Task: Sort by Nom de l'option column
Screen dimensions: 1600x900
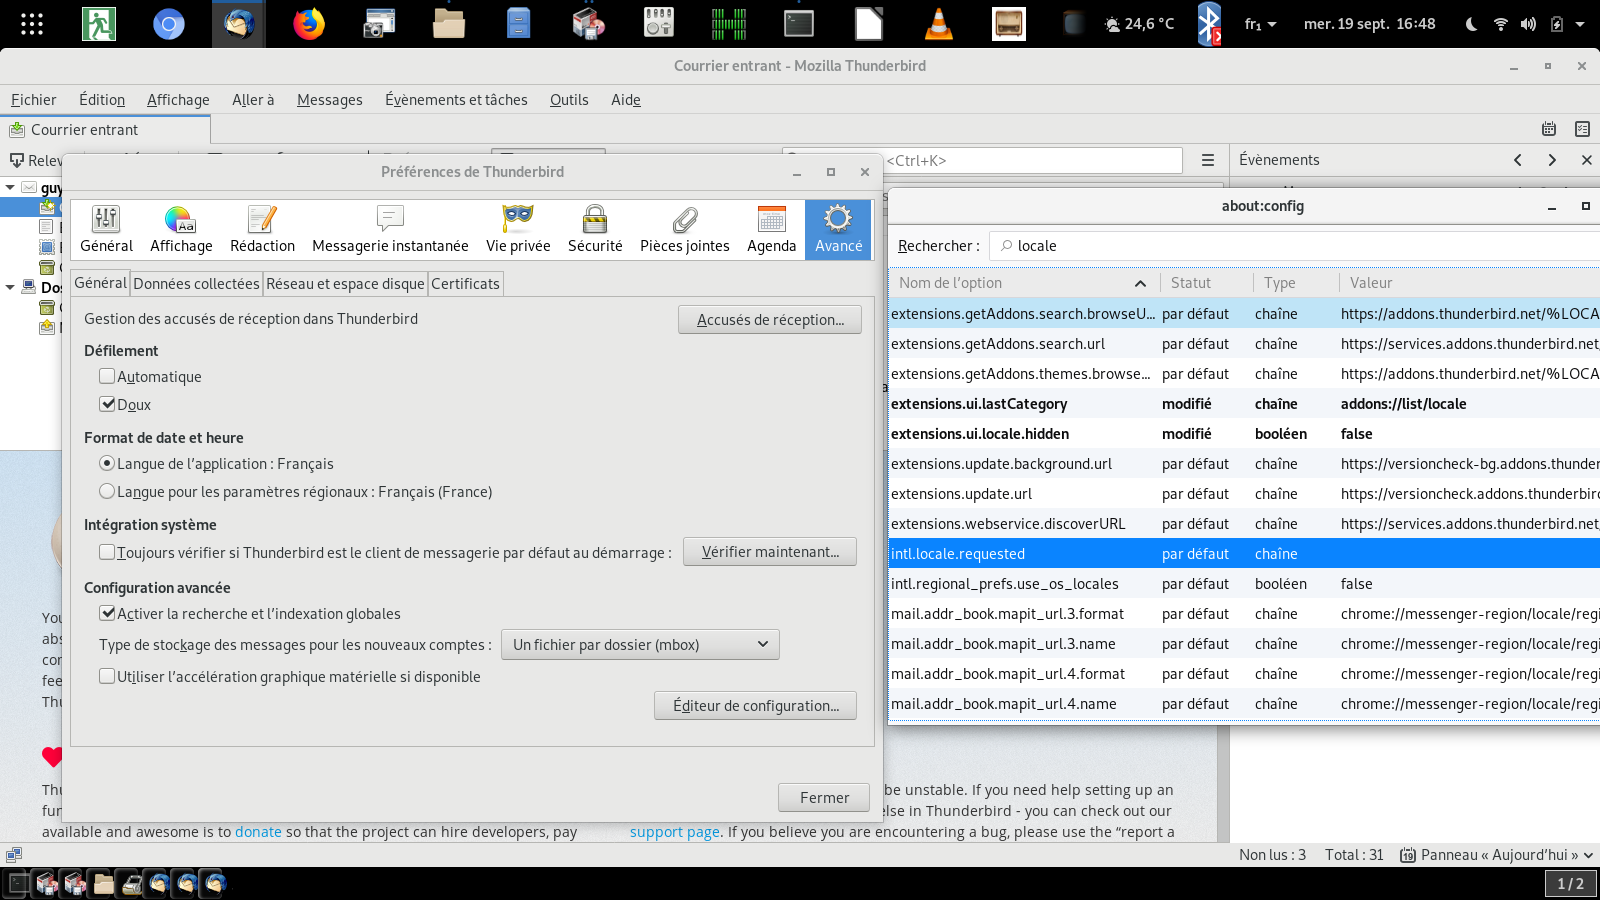Action: tap(1023, 283)
